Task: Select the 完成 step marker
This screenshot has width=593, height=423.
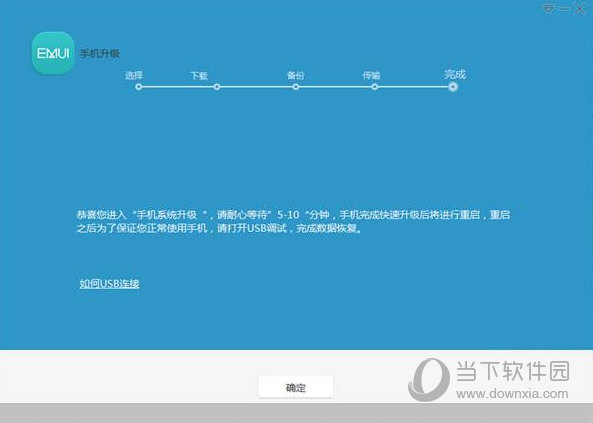Action: coord(453,87)
